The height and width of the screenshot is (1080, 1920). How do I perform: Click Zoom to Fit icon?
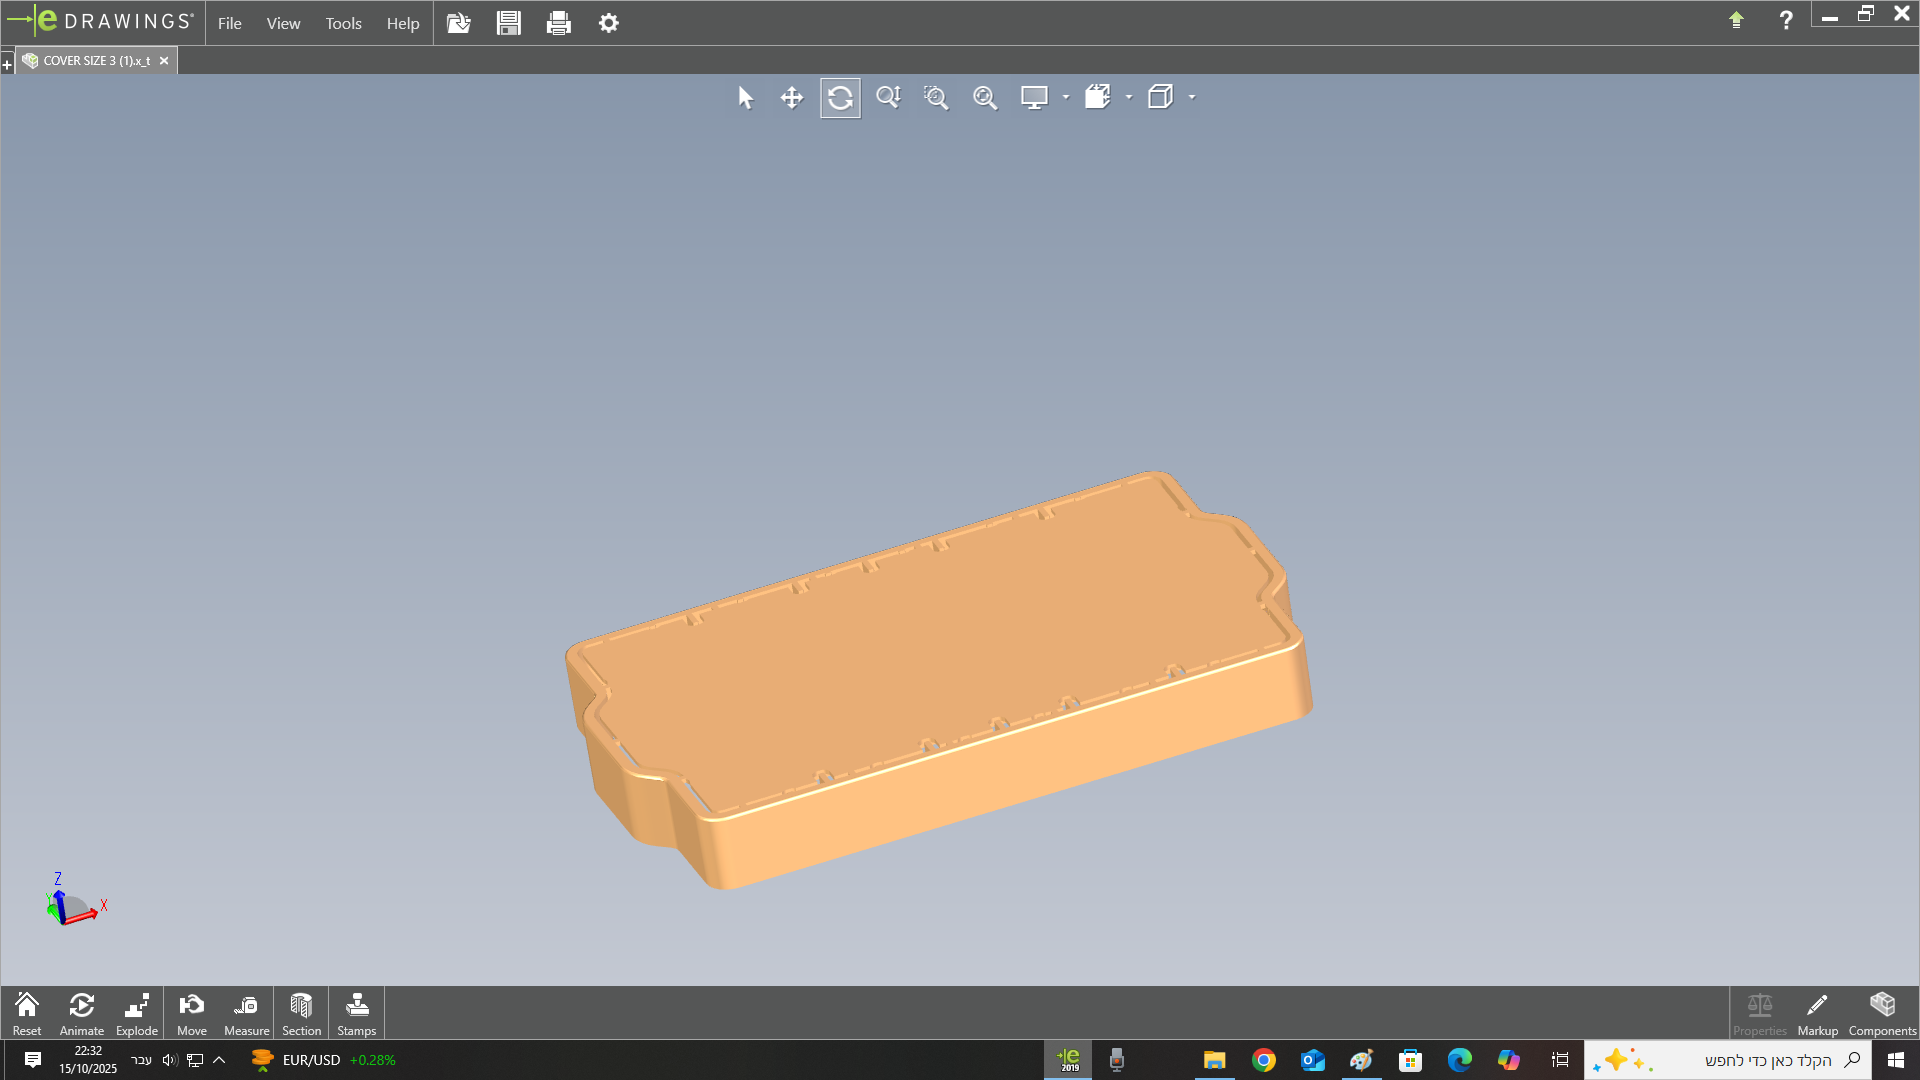click(985, 98)
